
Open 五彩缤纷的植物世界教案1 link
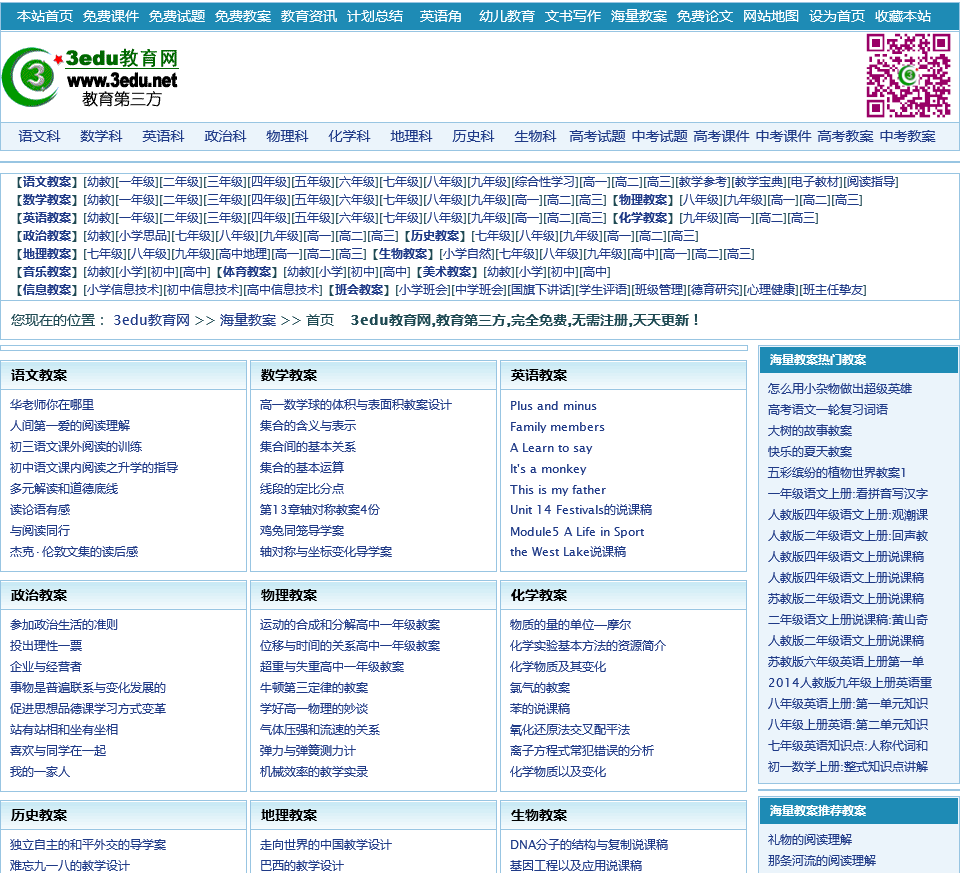[x=837, y=473]
